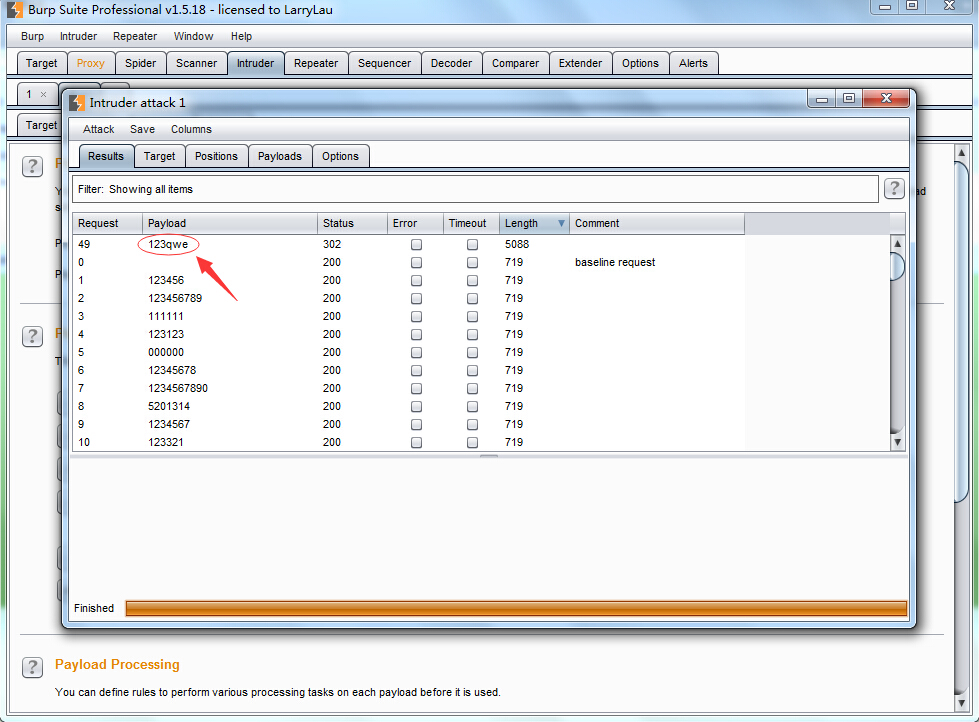
Task: Open the Sequencer tab
Action: [385, 63]
